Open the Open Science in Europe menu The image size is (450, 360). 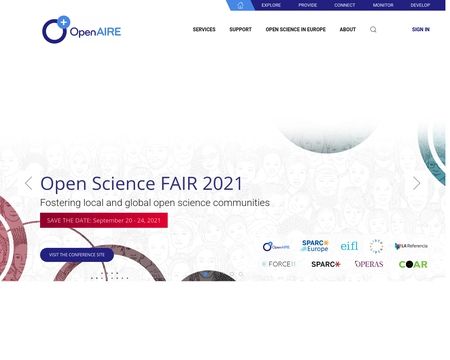coord(296,29)
